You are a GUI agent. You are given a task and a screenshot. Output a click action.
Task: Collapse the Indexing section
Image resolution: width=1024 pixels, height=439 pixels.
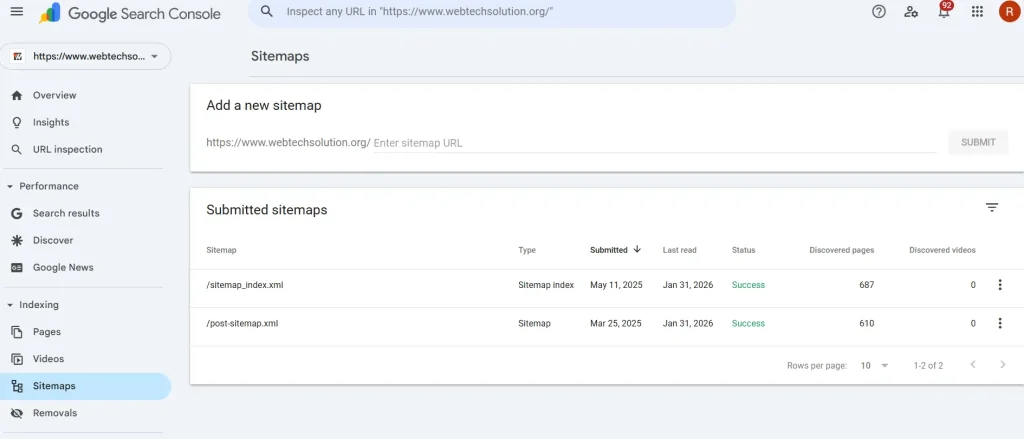point(33,304)
